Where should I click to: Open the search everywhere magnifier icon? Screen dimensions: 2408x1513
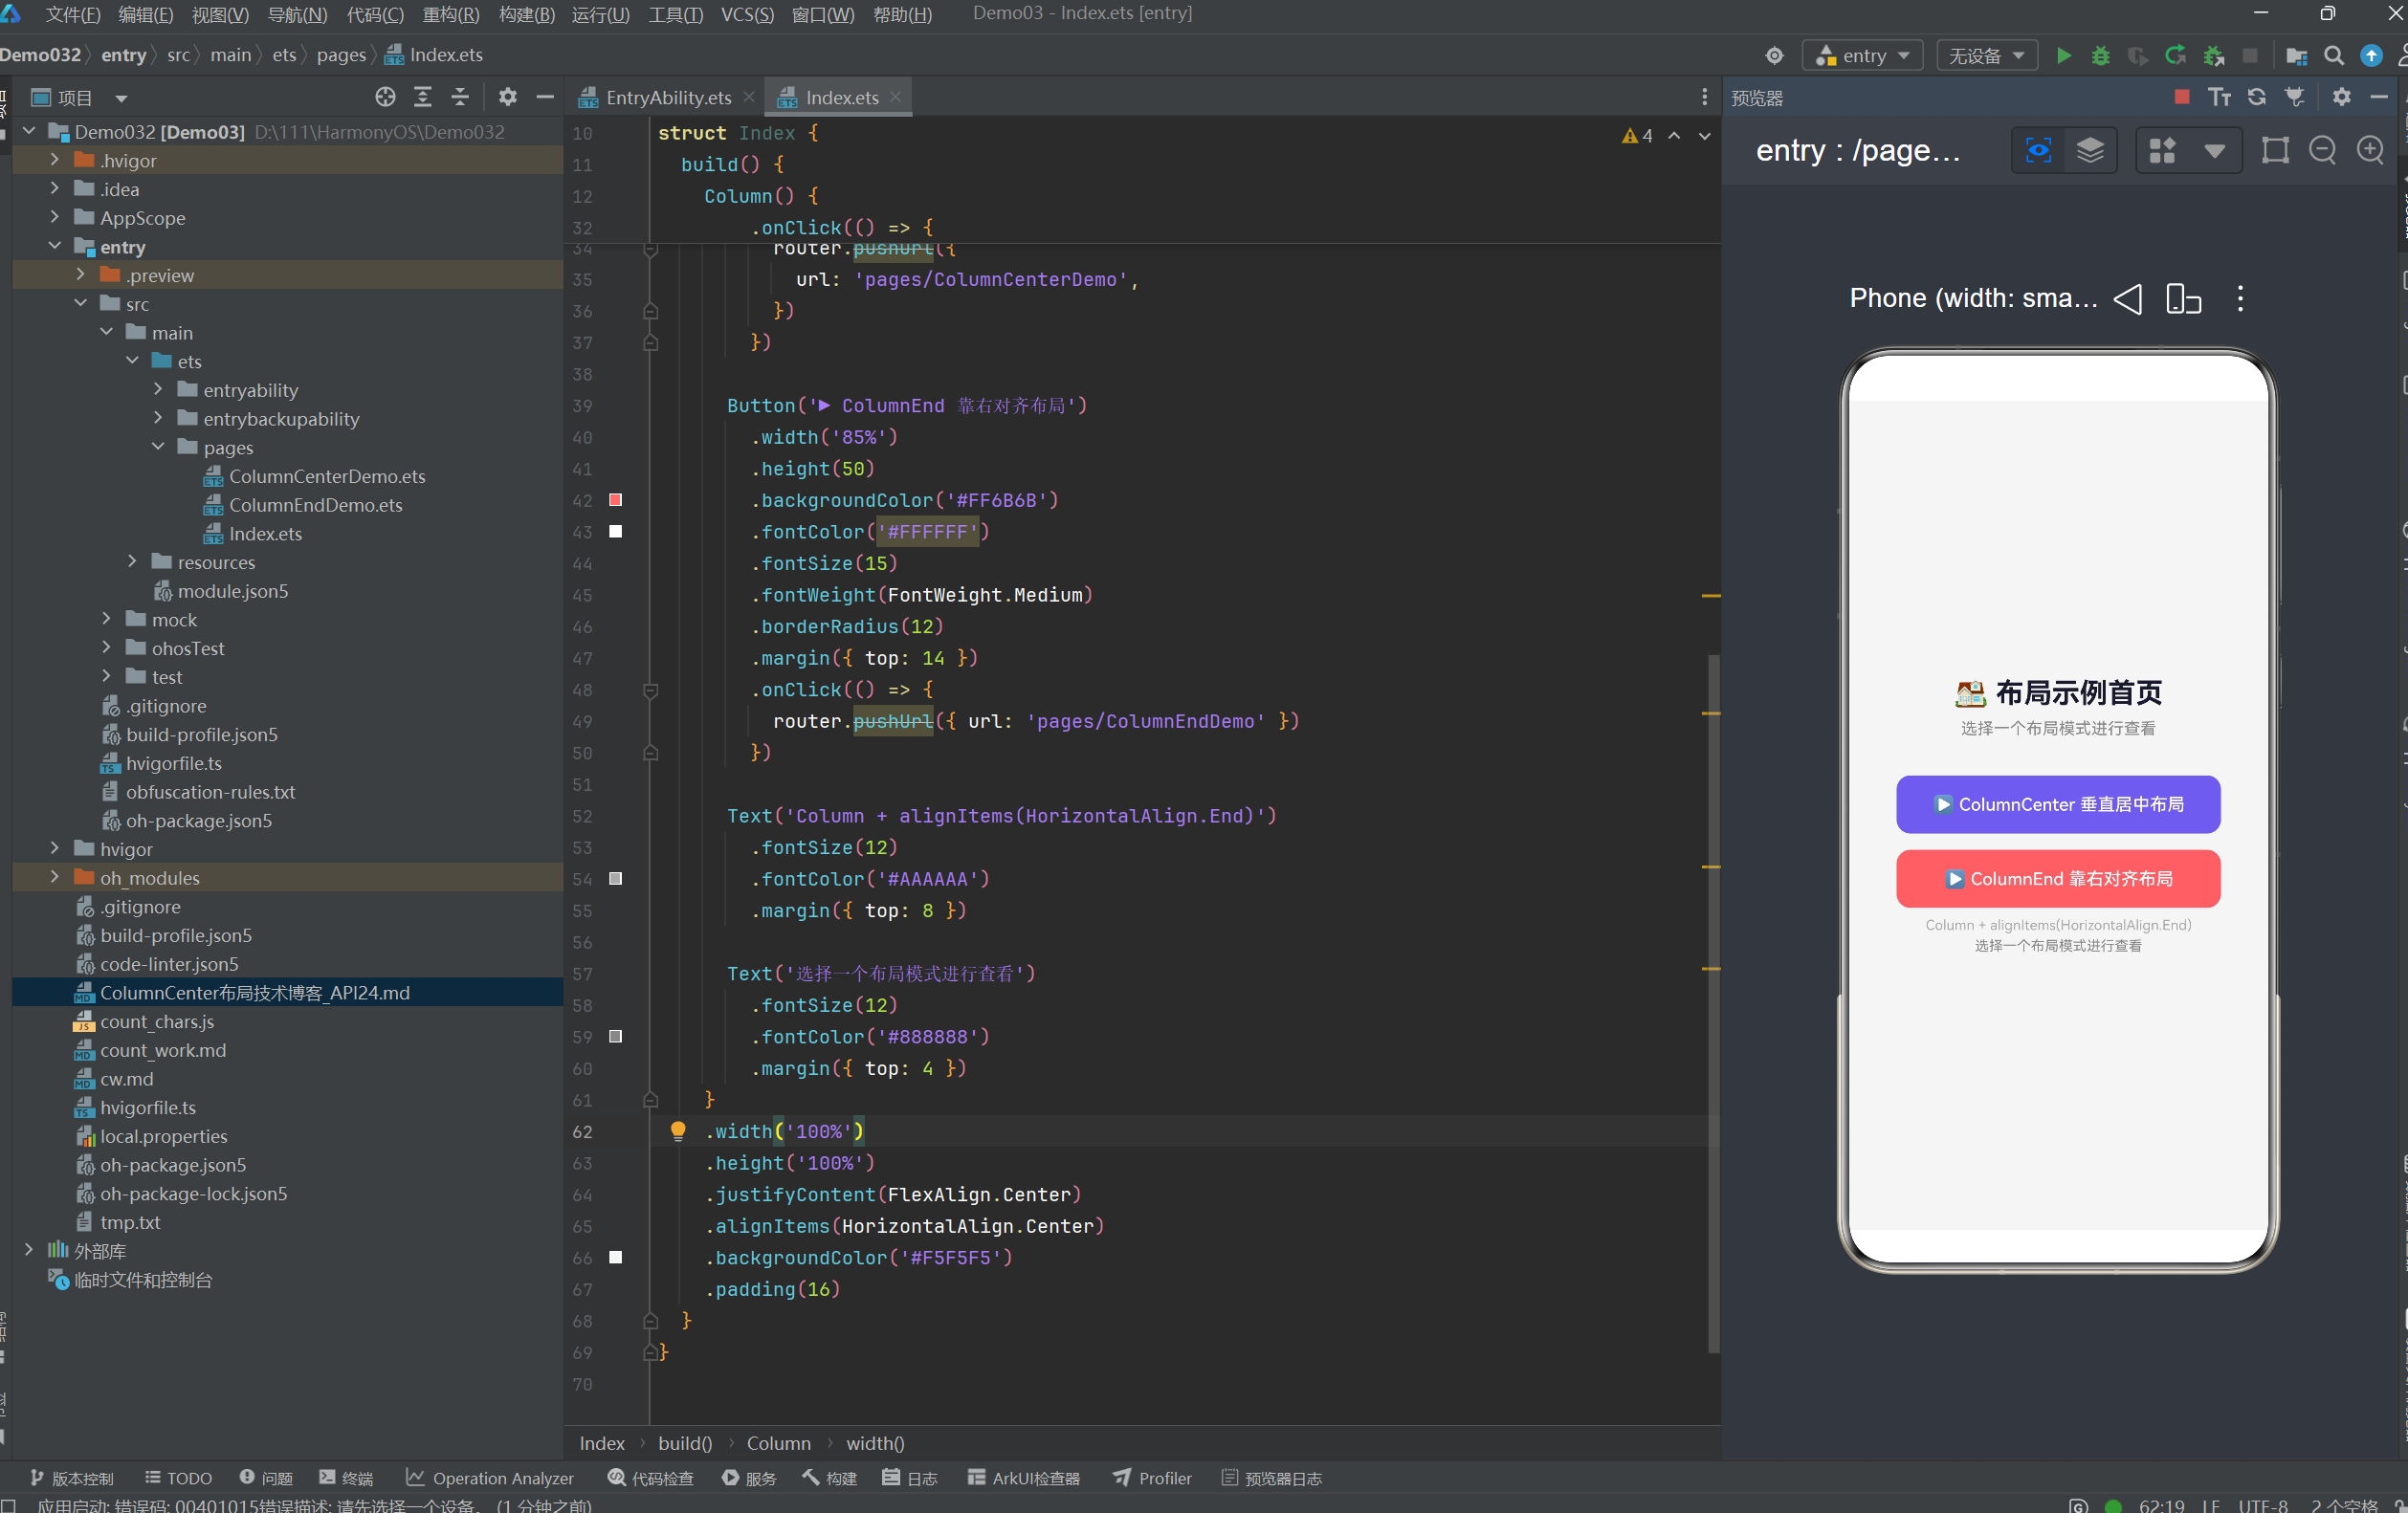point(2334,56)
